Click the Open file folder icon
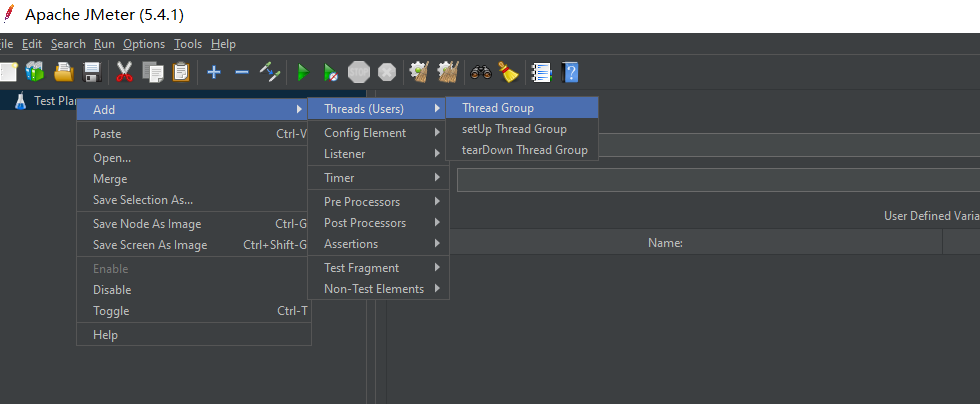 pos(64,72)
